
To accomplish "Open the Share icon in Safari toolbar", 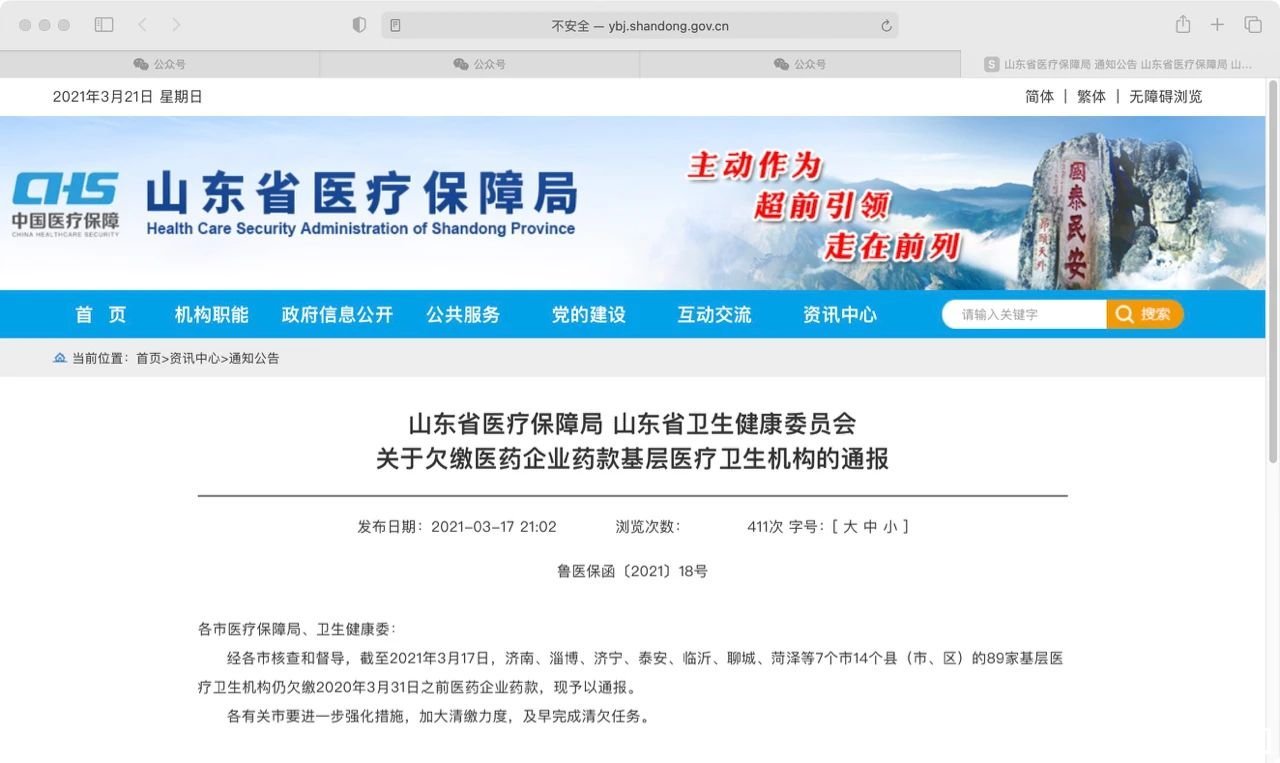I will point(1183,24).
